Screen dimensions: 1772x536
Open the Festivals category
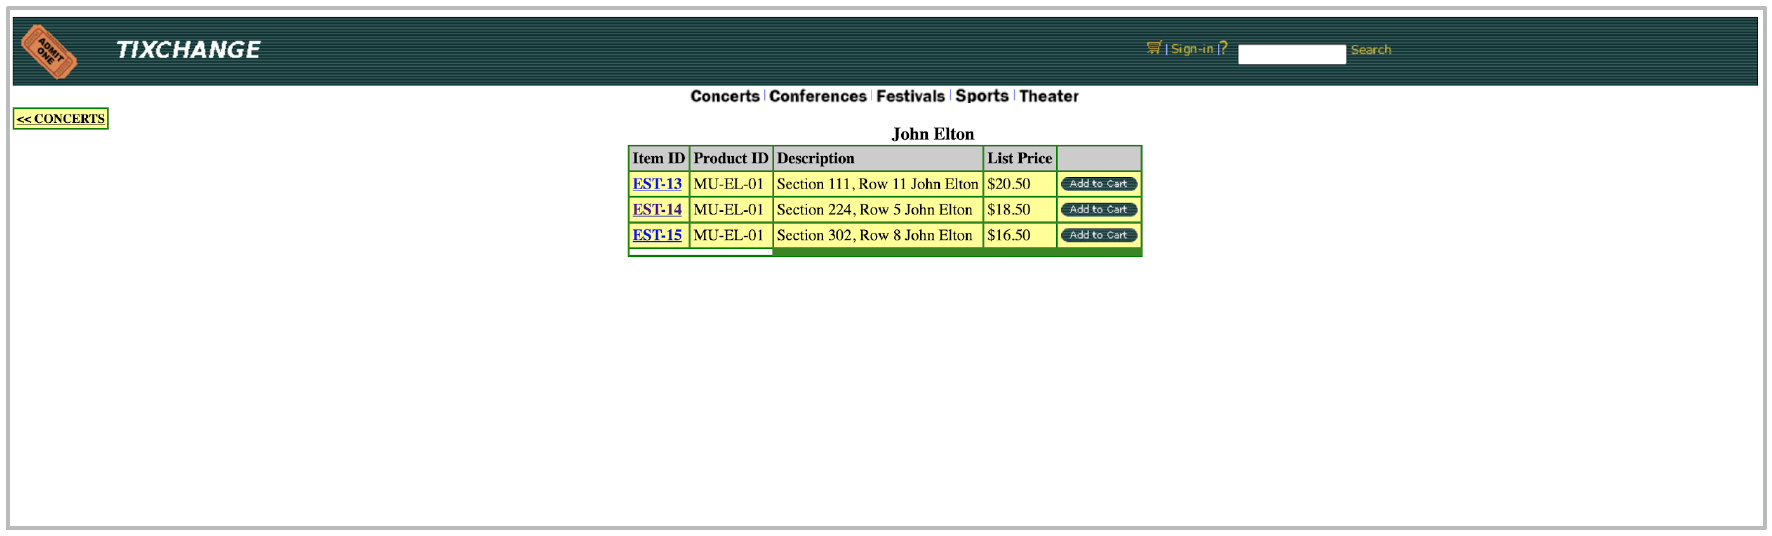[910, 96]
